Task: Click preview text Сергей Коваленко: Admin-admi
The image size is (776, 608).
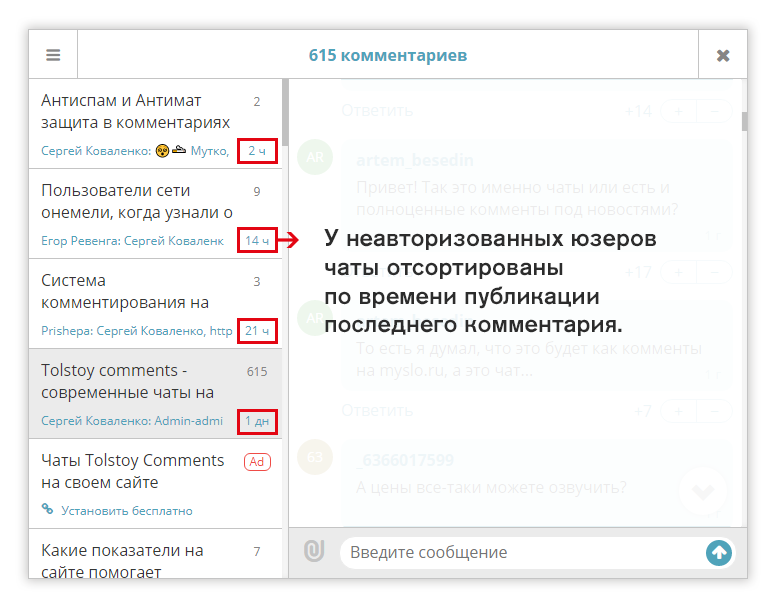Action: [132, 421]
